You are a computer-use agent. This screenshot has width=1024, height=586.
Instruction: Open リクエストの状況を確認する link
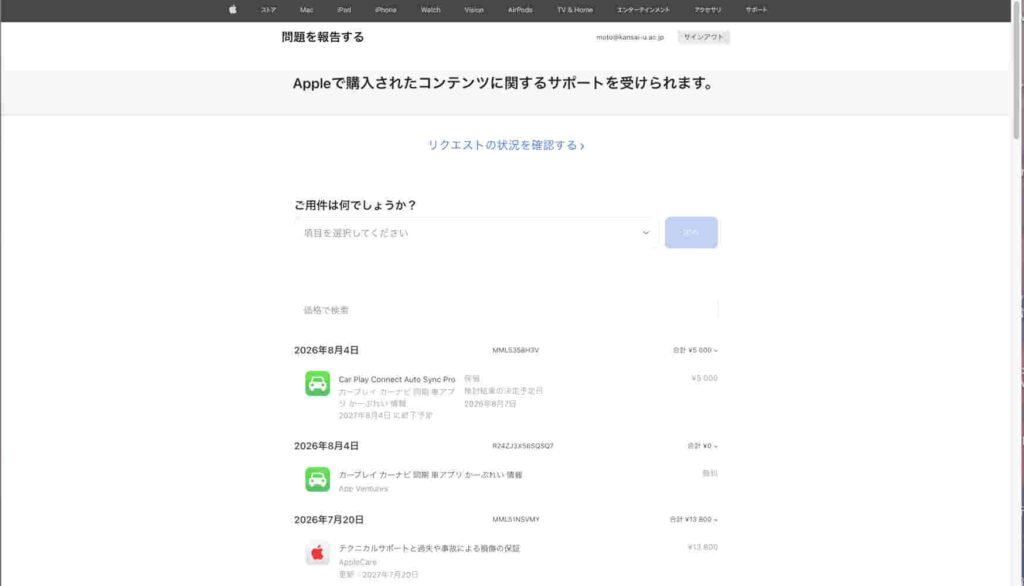tap(505, 145)
